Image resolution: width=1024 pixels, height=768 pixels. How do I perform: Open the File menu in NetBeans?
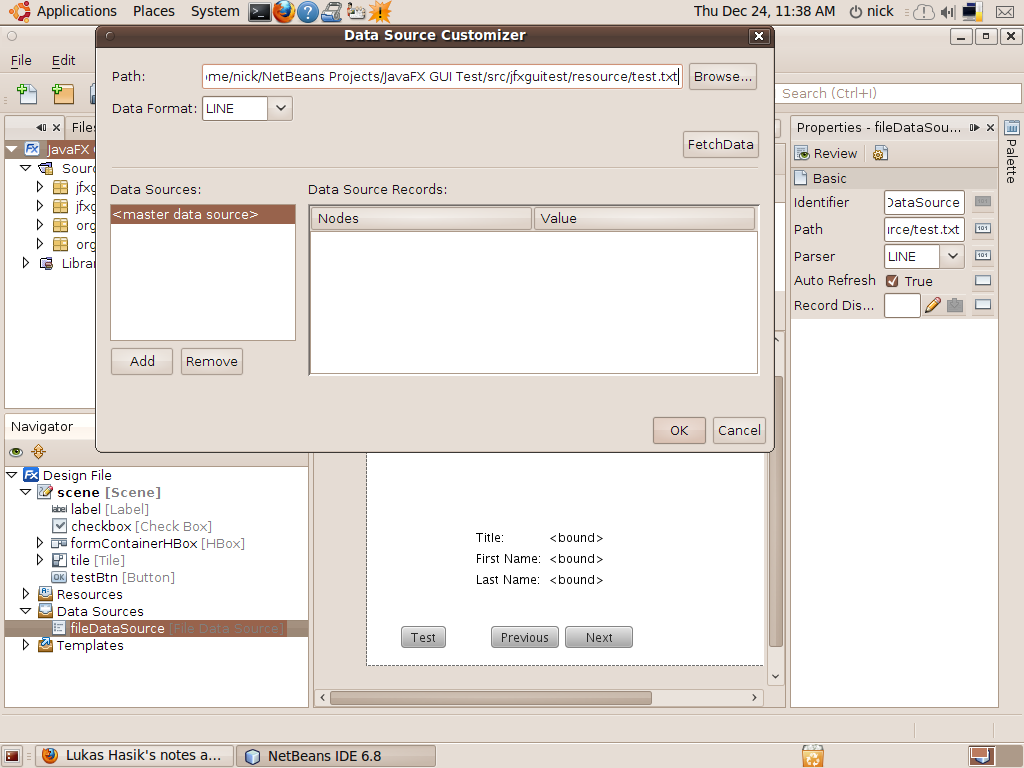[x=21, y=61]
